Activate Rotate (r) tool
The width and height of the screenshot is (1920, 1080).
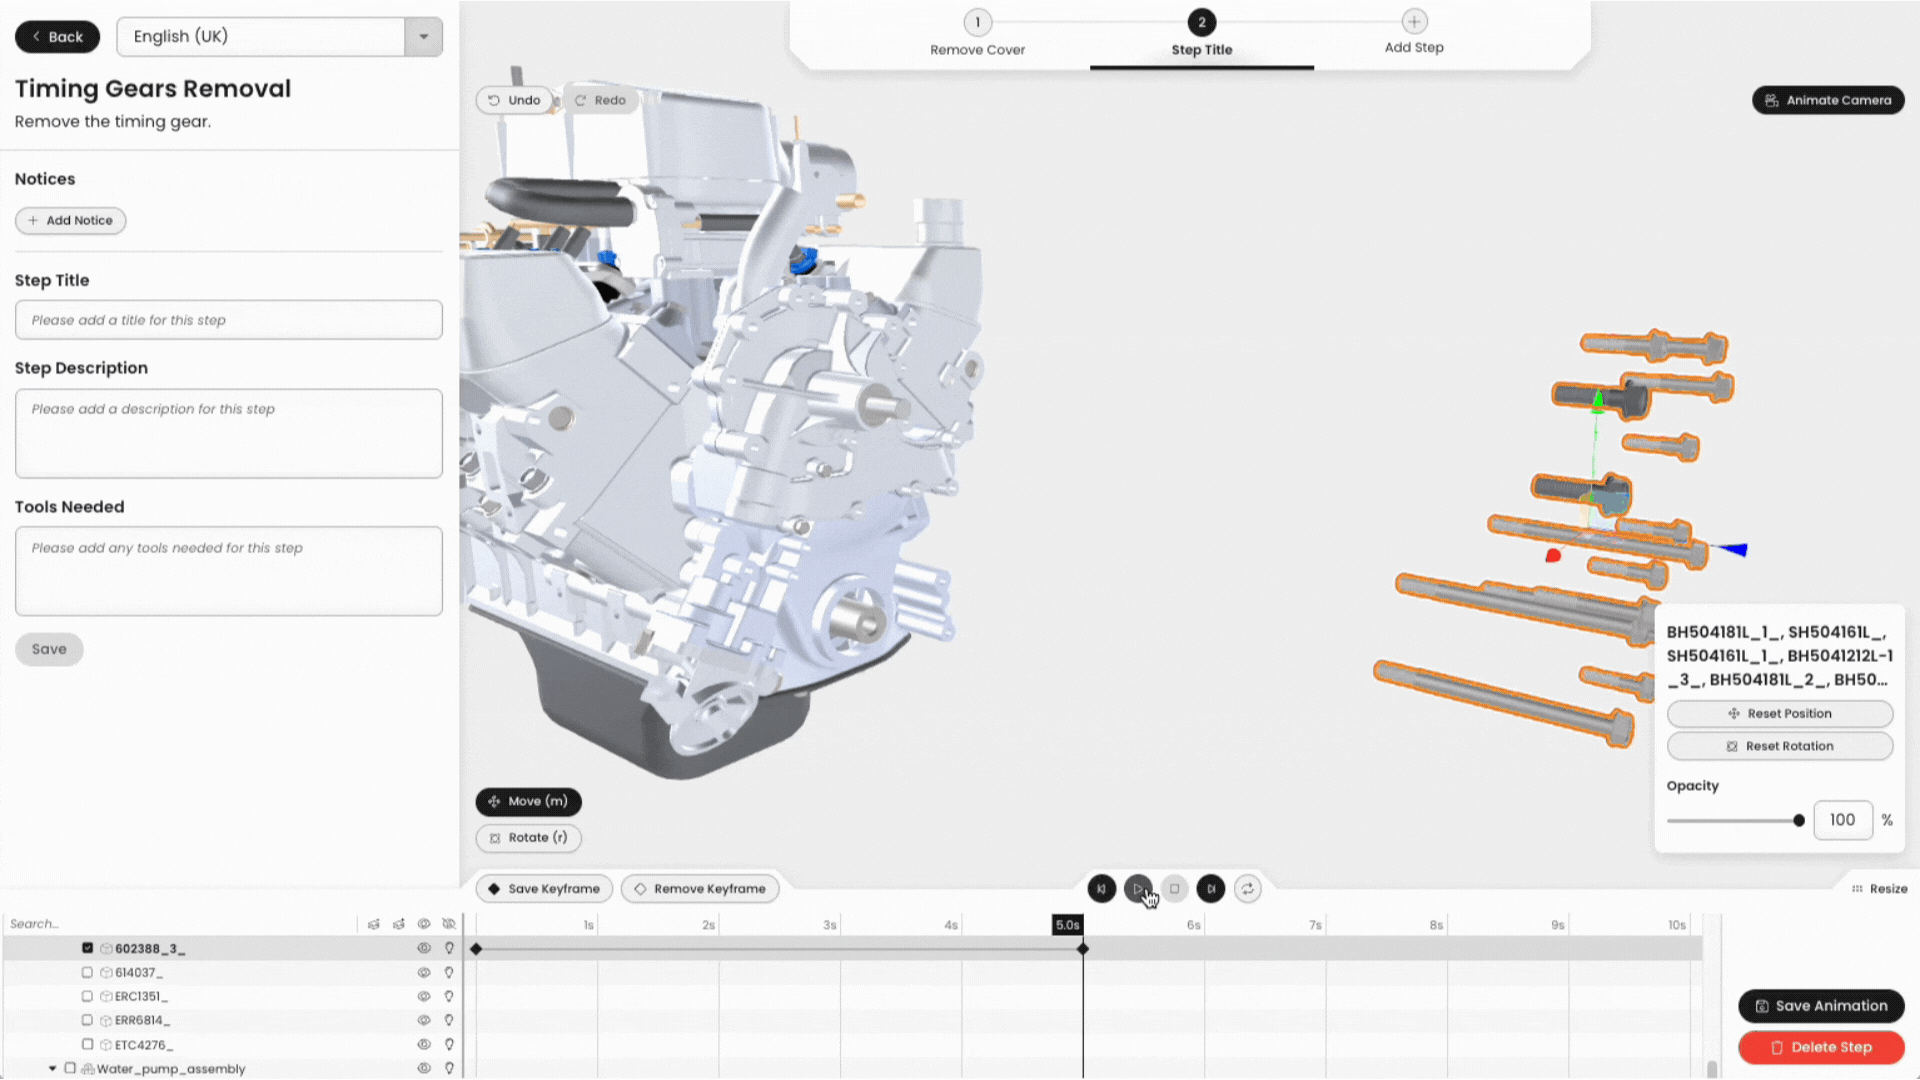pyautogui.click(x=528, y=838)
